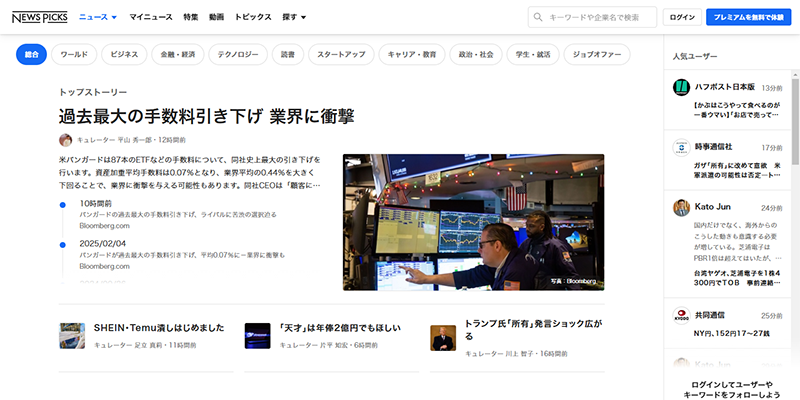
Task: Click the NewsPicks logo
Action: coord(38,17)
